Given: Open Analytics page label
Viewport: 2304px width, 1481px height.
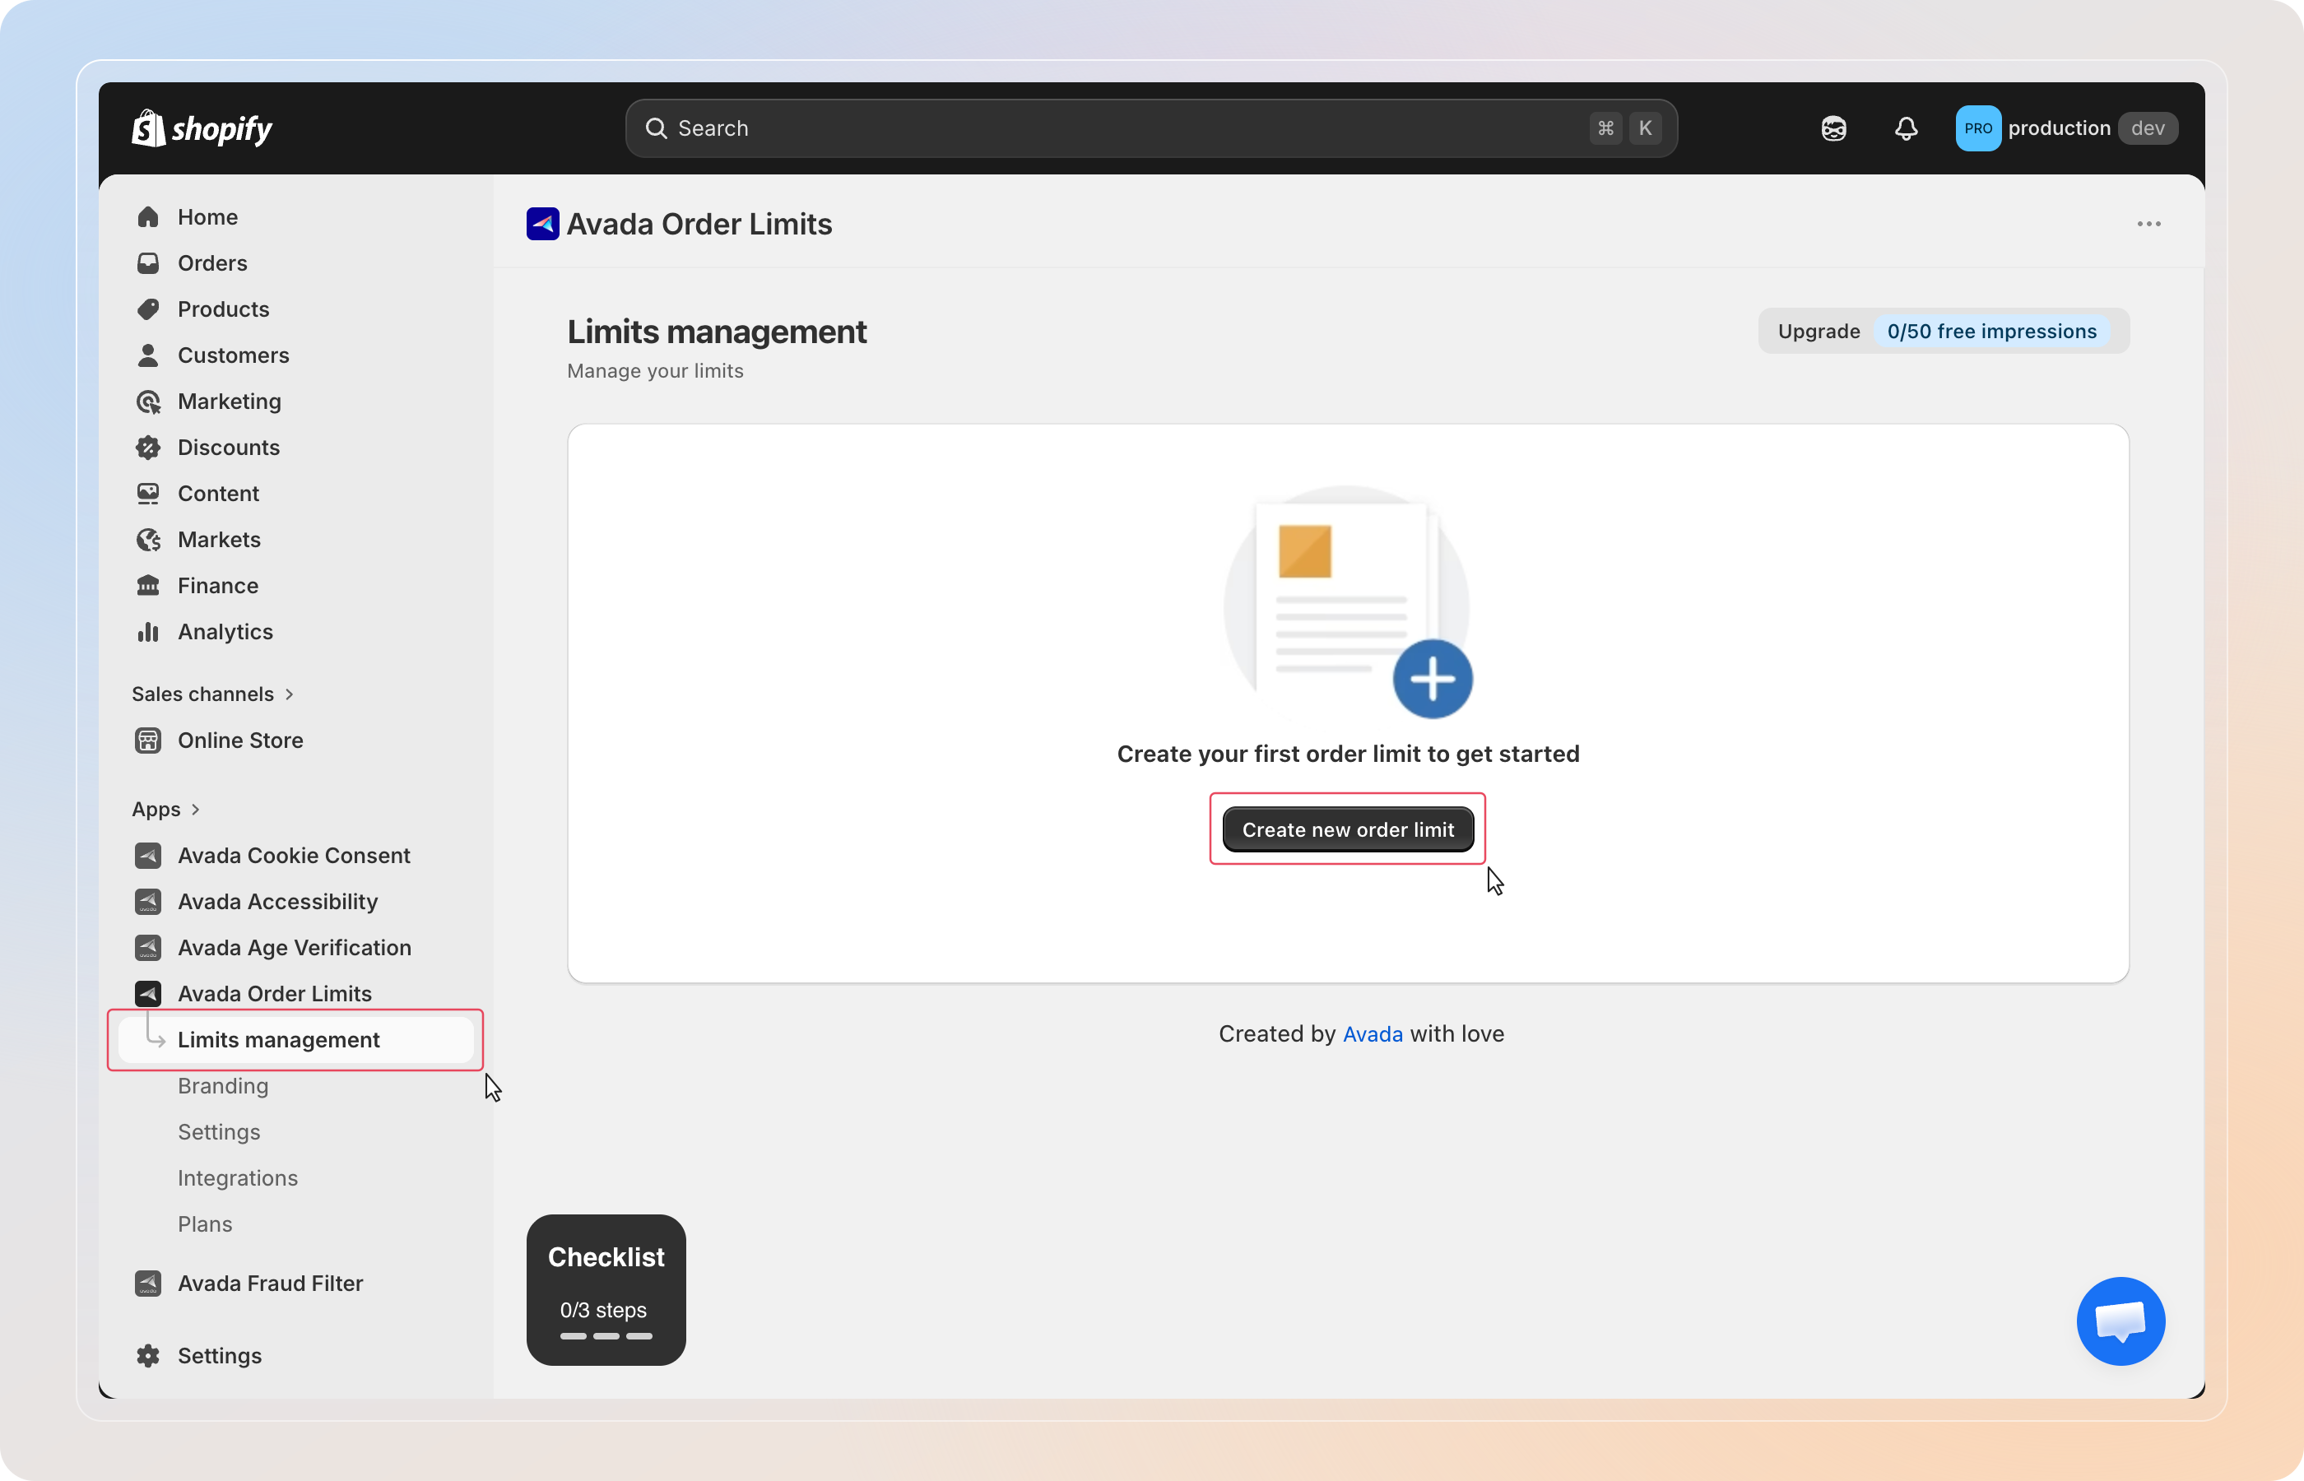Looking at the screenshot, I should coord(226,631).
